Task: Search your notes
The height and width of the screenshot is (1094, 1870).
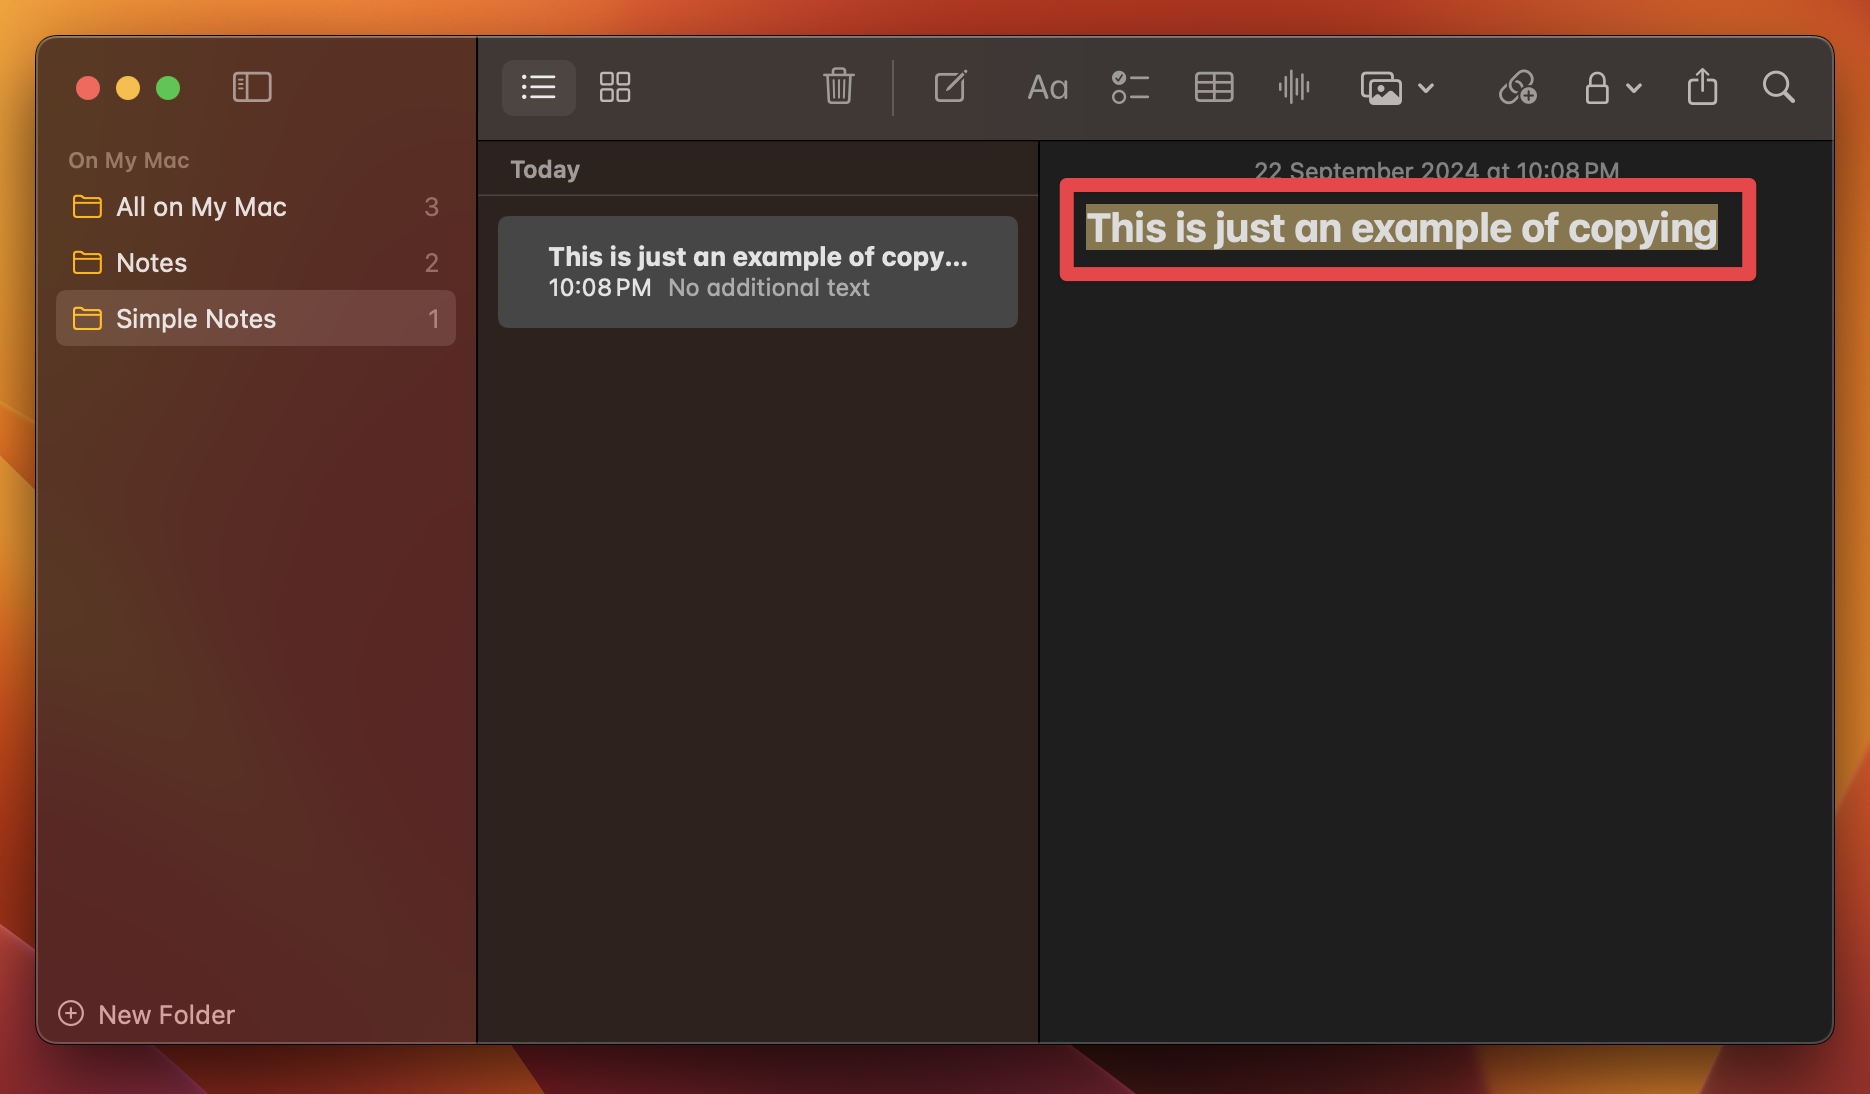Action: [1779, 87]
